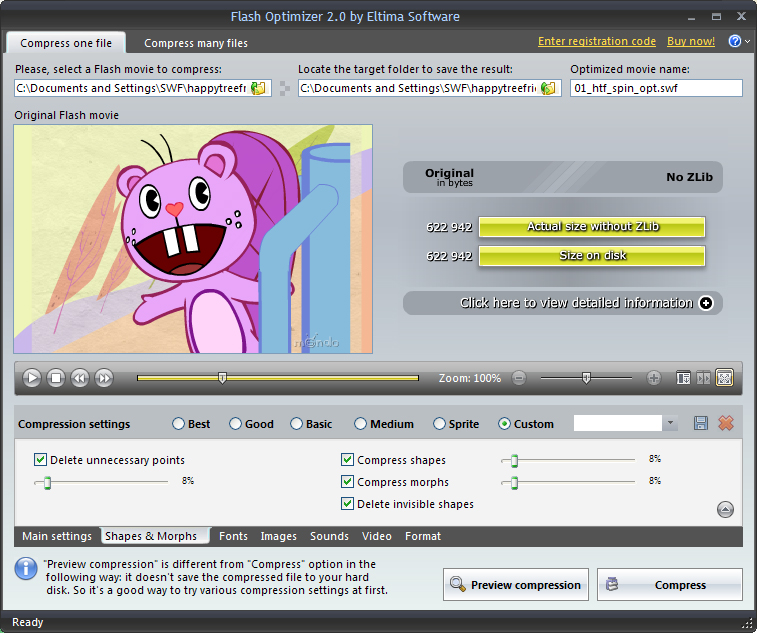Click the rewind button in player bar
The image size is (757, 633).
[x=80, y=378]
